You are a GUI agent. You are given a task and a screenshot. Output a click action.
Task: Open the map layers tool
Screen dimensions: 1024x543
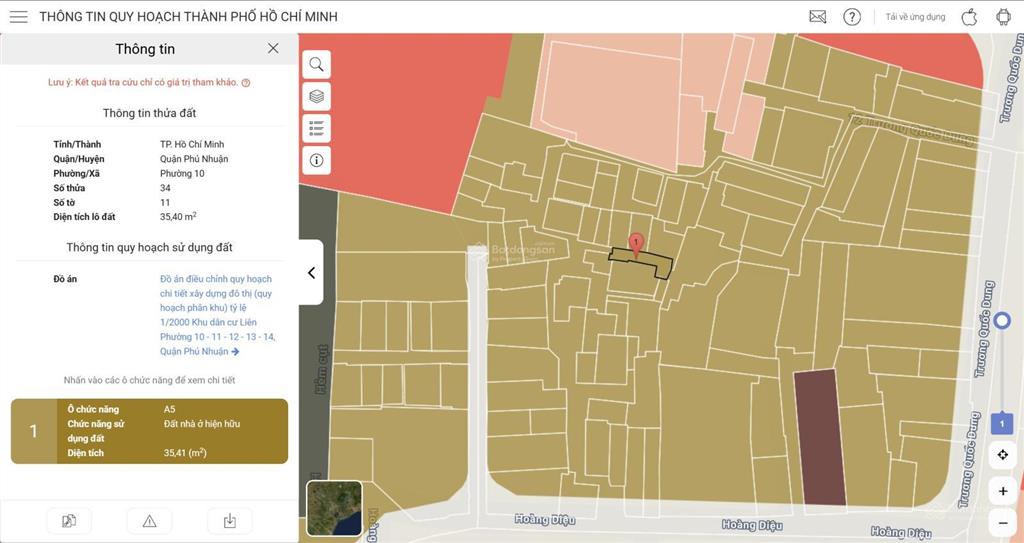tap(317, 96)
